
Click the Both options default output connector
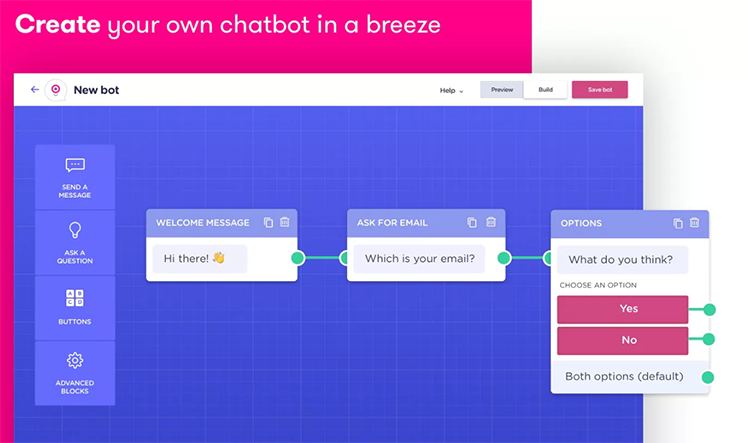point(708,378)
